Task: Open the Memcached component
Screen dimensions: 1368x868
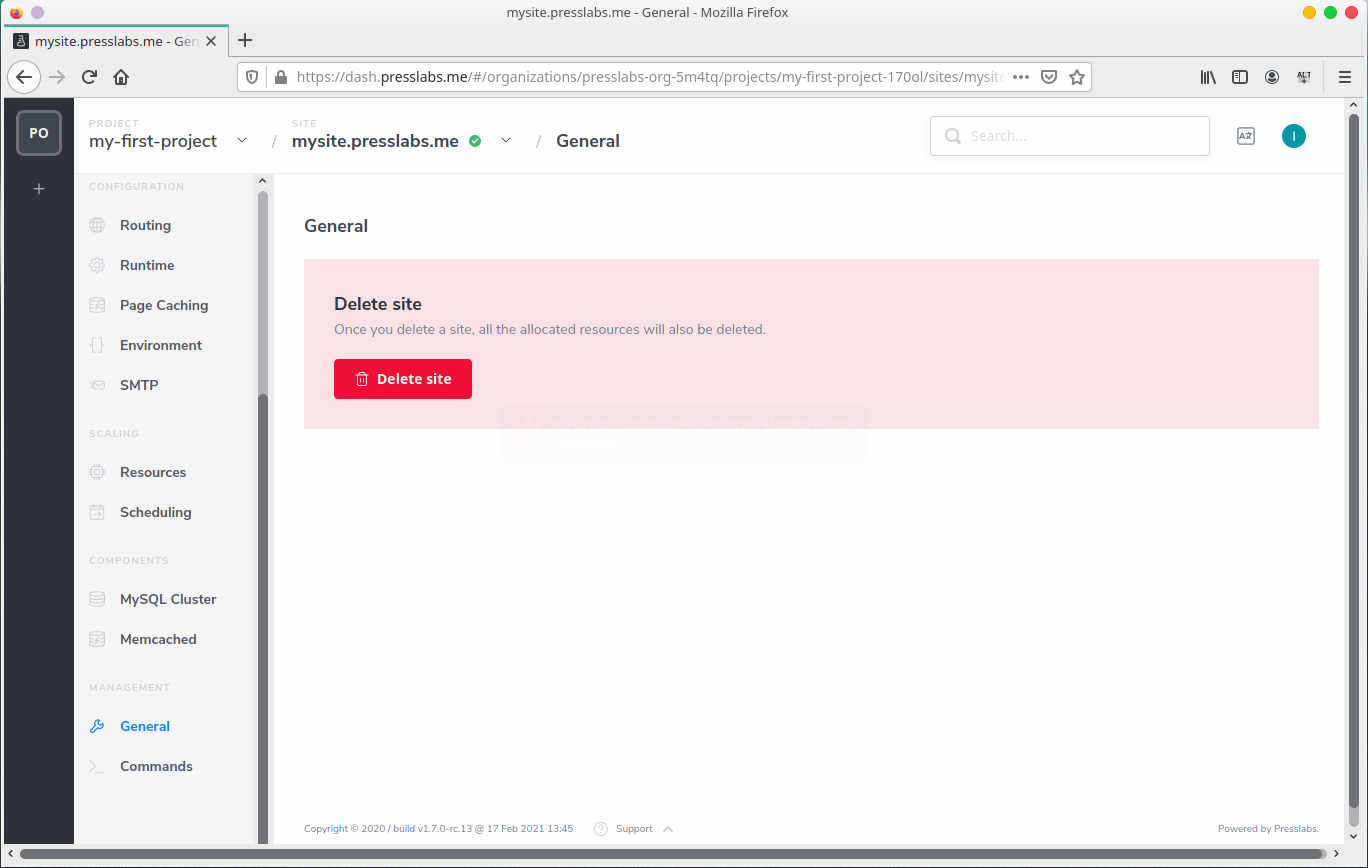Action: pos(158,639)
